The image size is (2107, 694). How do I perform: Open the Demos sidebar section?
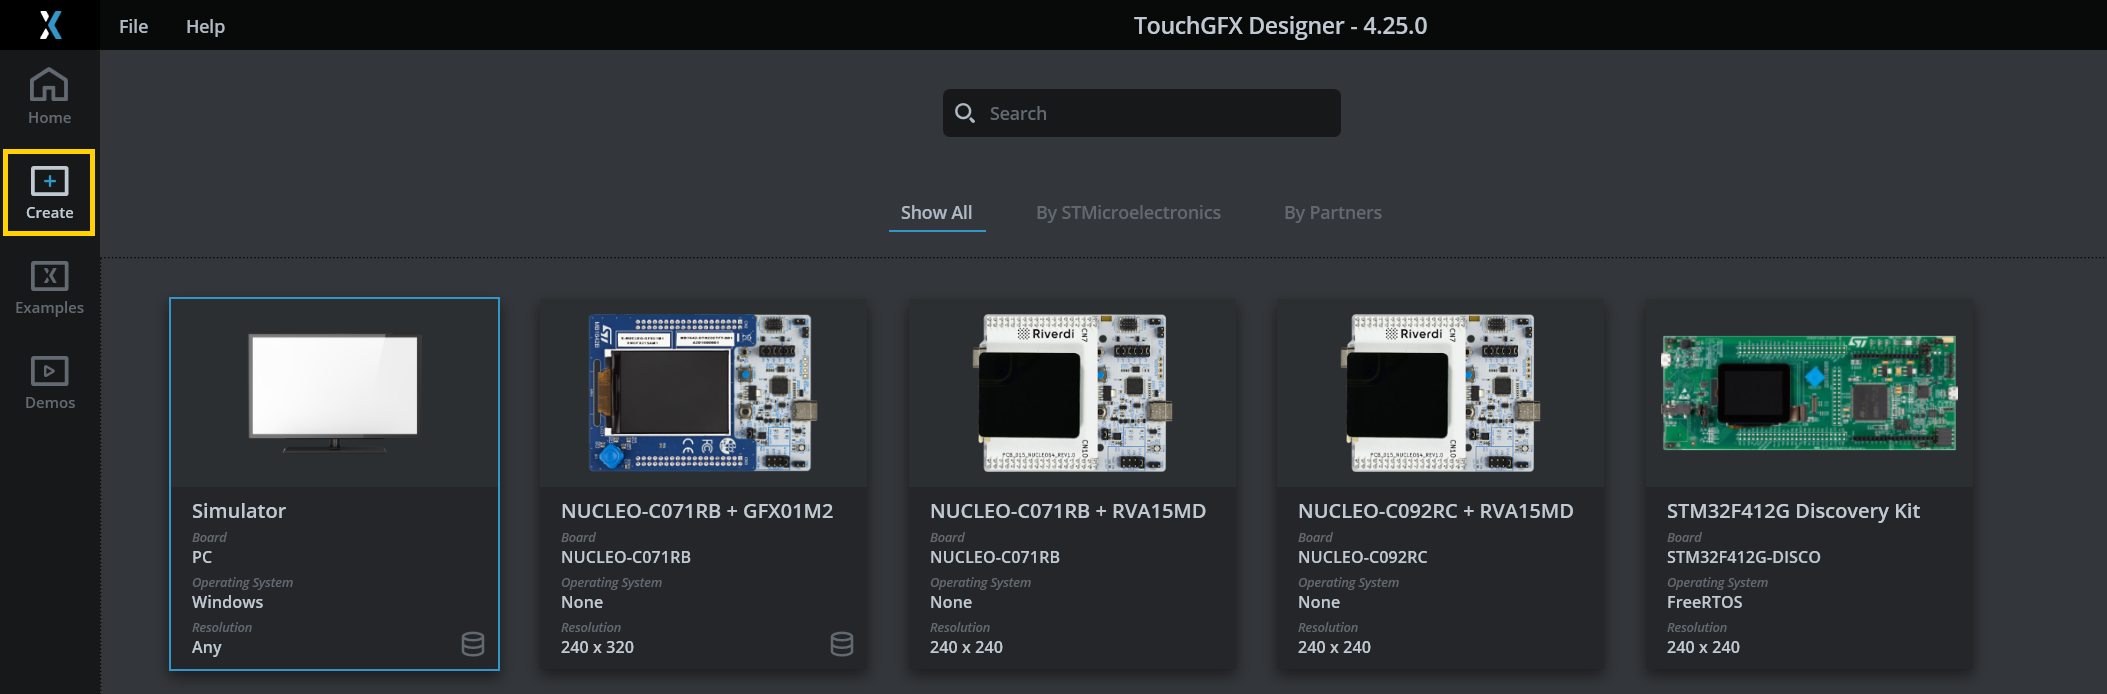pos(49,383)
